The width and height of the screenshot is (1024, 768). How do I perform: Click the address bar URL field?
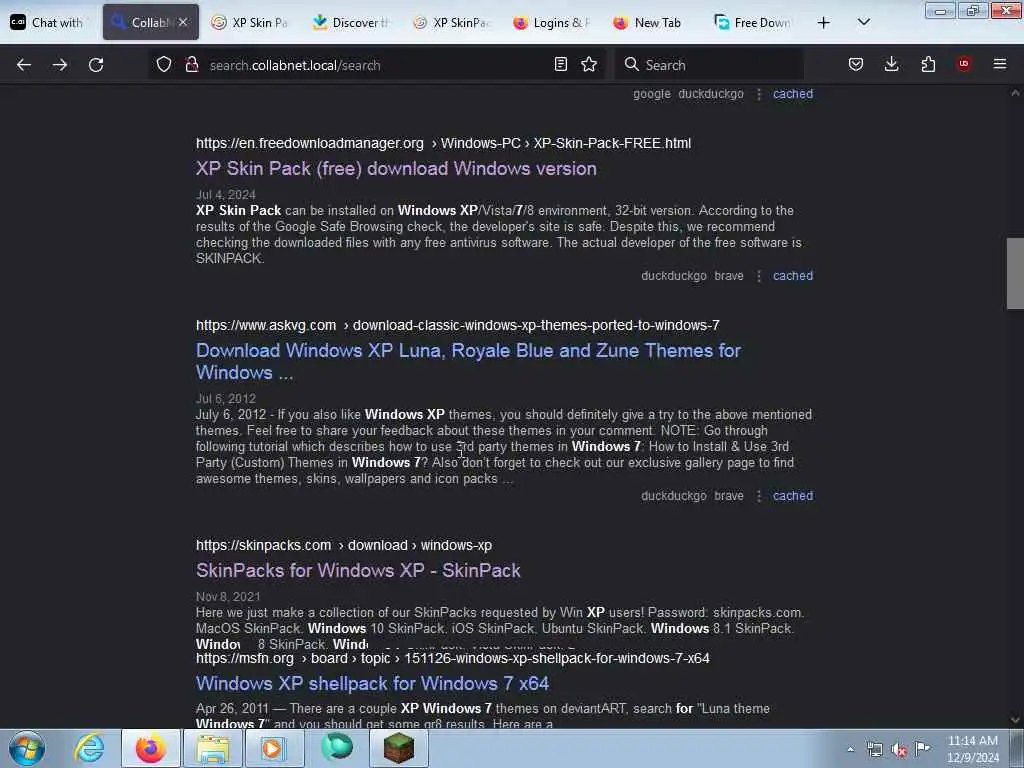[x=376, y=65]
